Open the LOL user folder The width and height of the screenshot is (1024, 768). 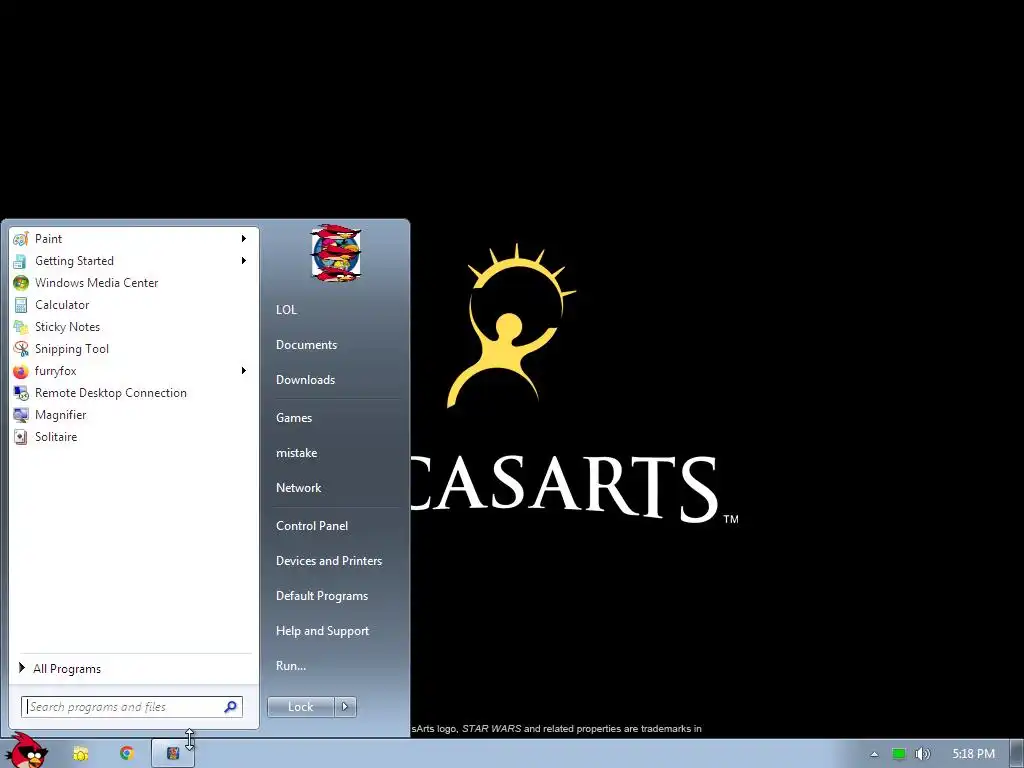tap(287, 310)
